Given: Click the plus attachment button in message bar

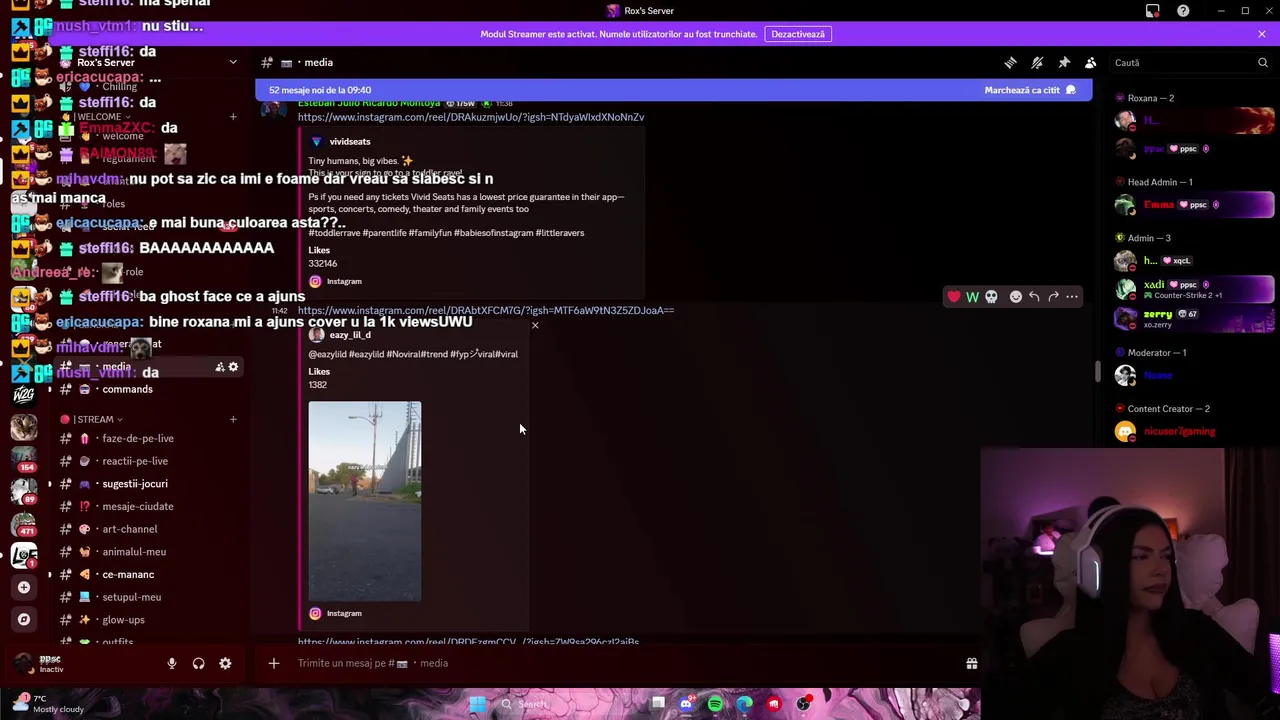Looking at the screenshot, I should point(273,663).
